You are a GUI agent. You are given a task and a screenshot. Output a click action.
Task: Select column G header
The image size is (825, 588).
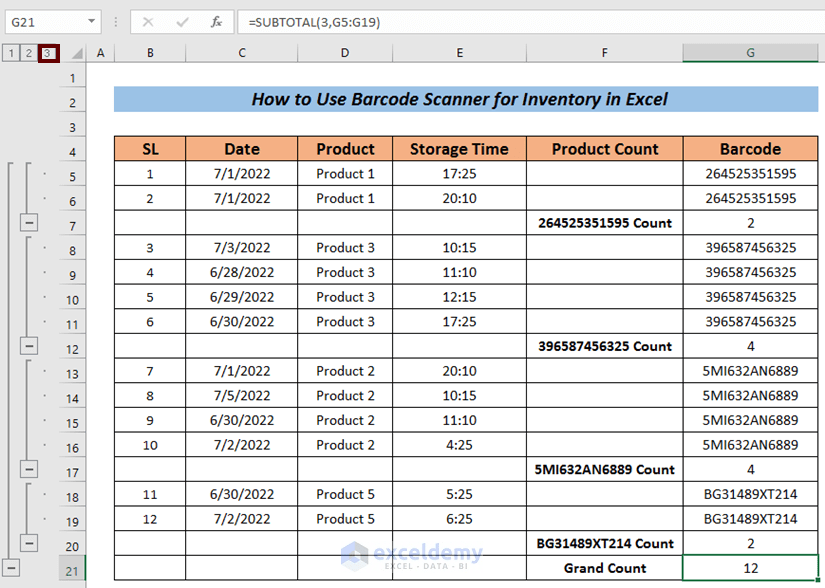pos(750,53)
